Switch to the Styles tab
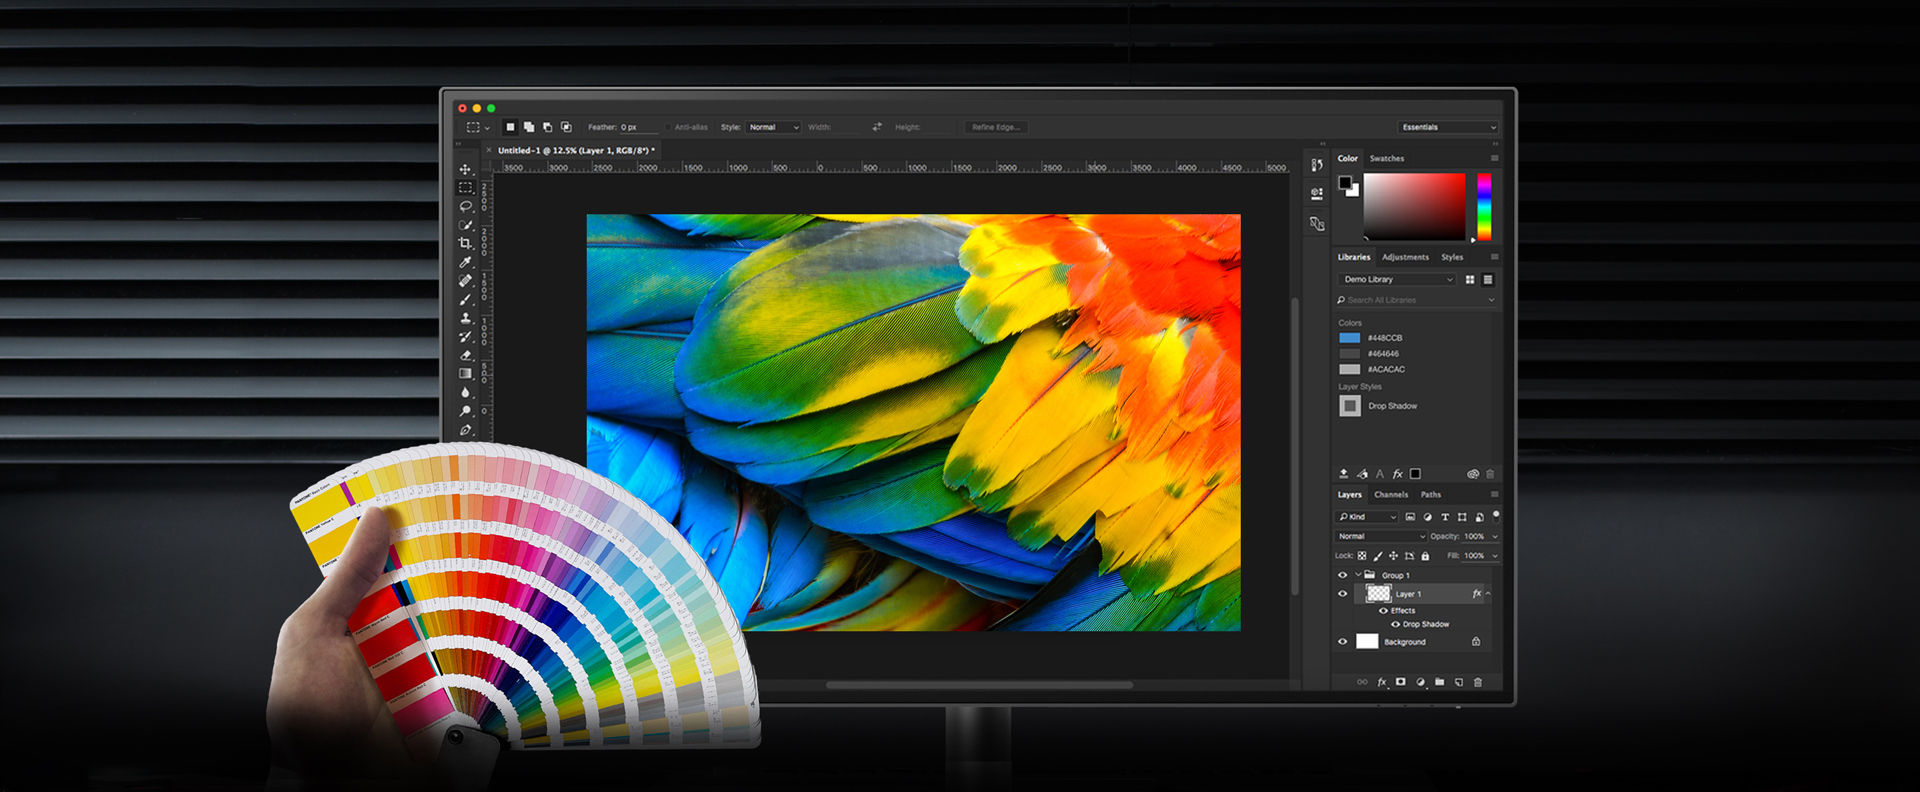The width and height of the screenshot is (1920, 792). coord(1452,257)
